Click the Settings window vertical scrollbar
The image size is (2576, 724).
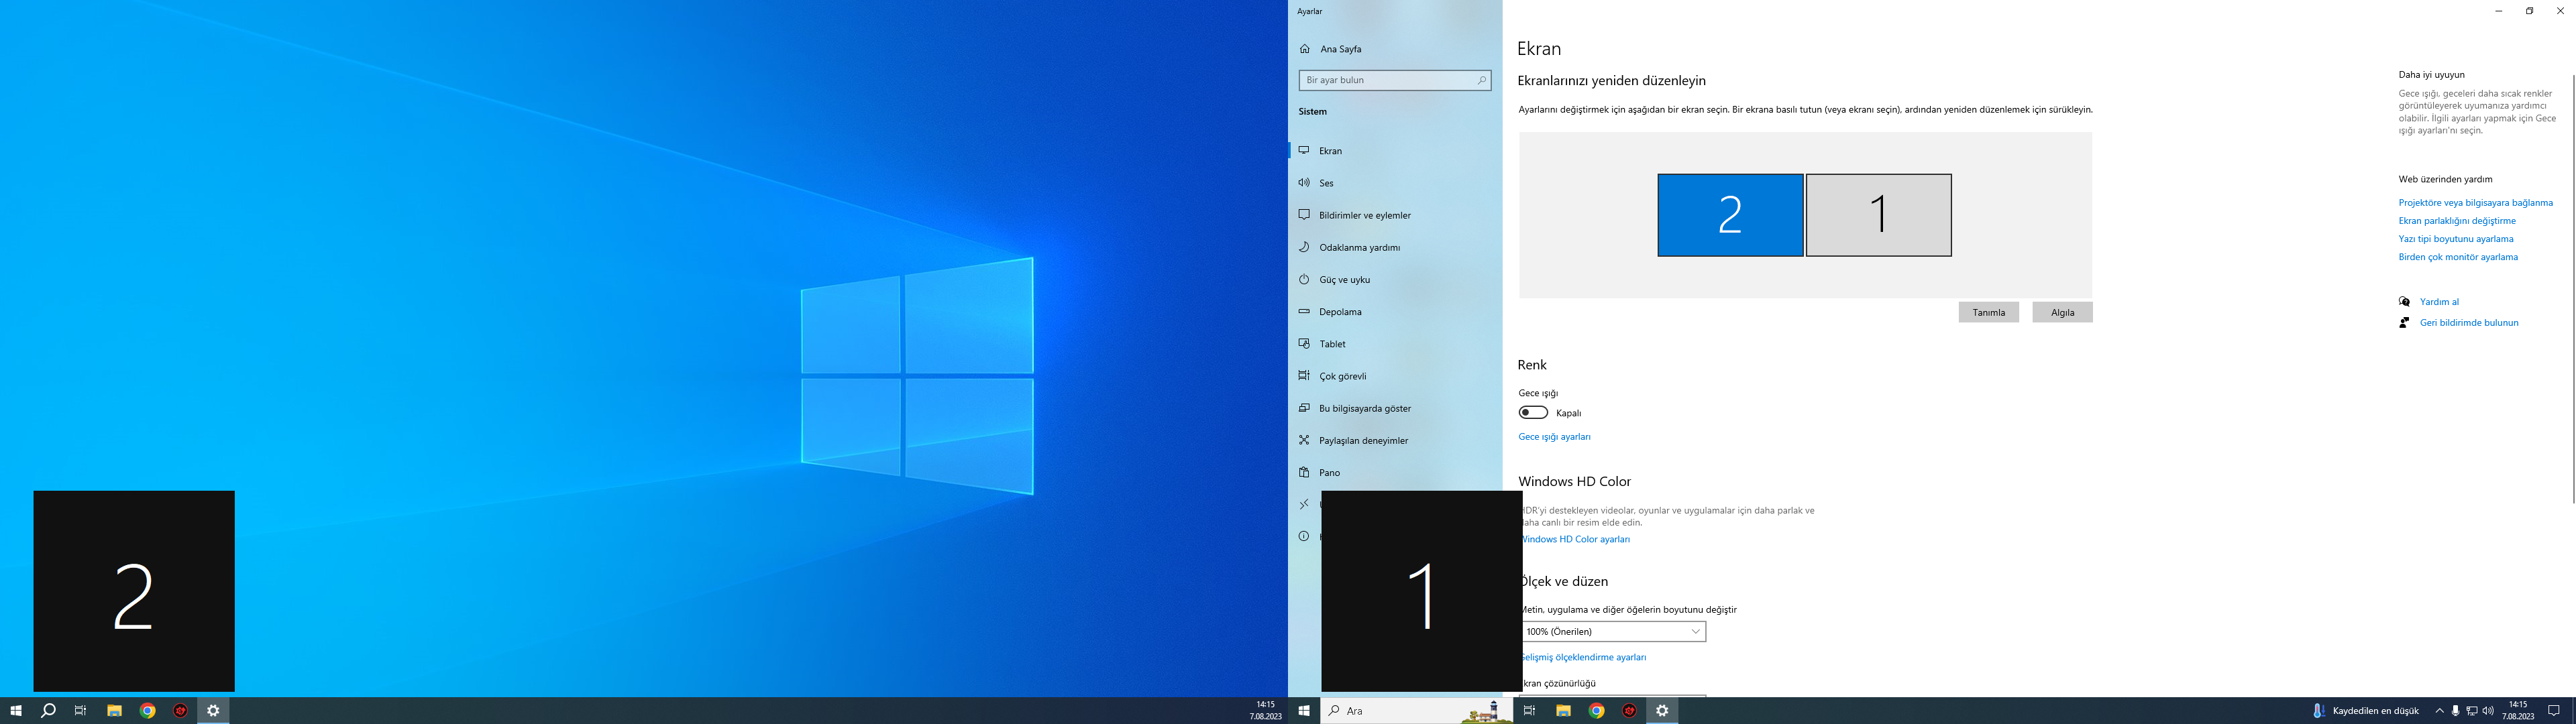point(2572,288)
